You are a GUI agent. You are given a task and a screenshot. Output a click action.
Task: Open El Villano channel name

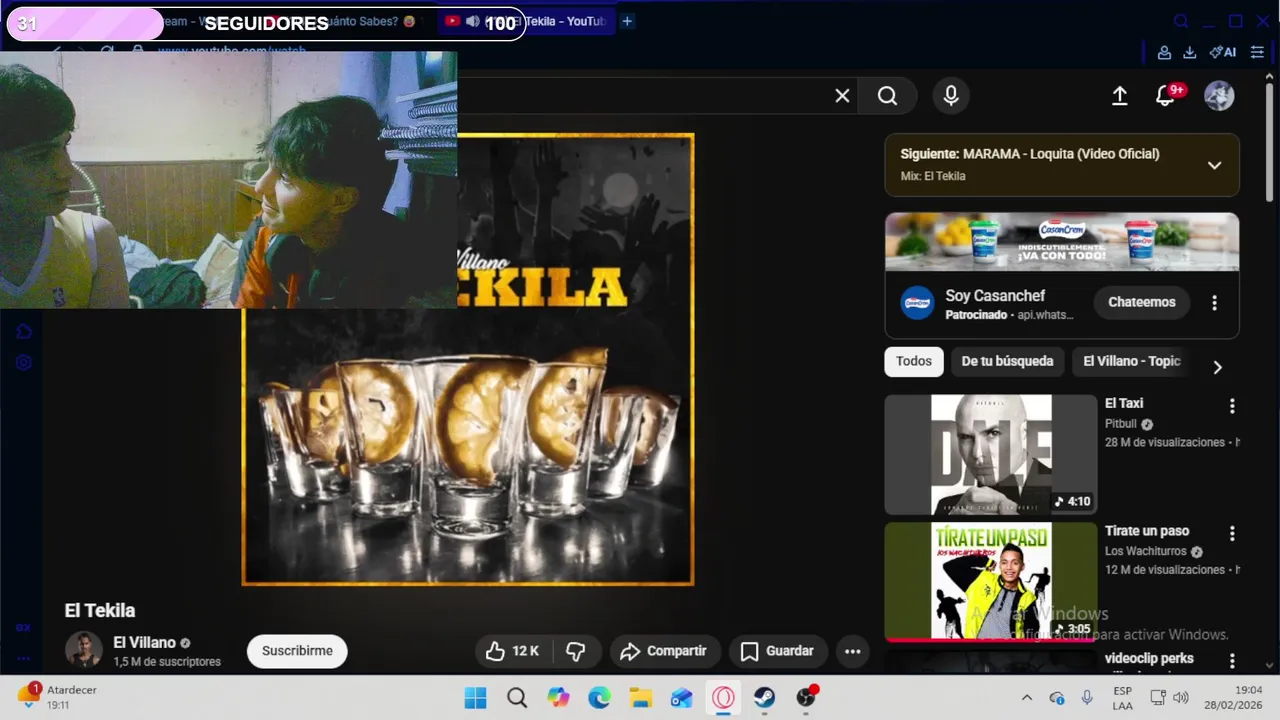(x=144, y=643)
